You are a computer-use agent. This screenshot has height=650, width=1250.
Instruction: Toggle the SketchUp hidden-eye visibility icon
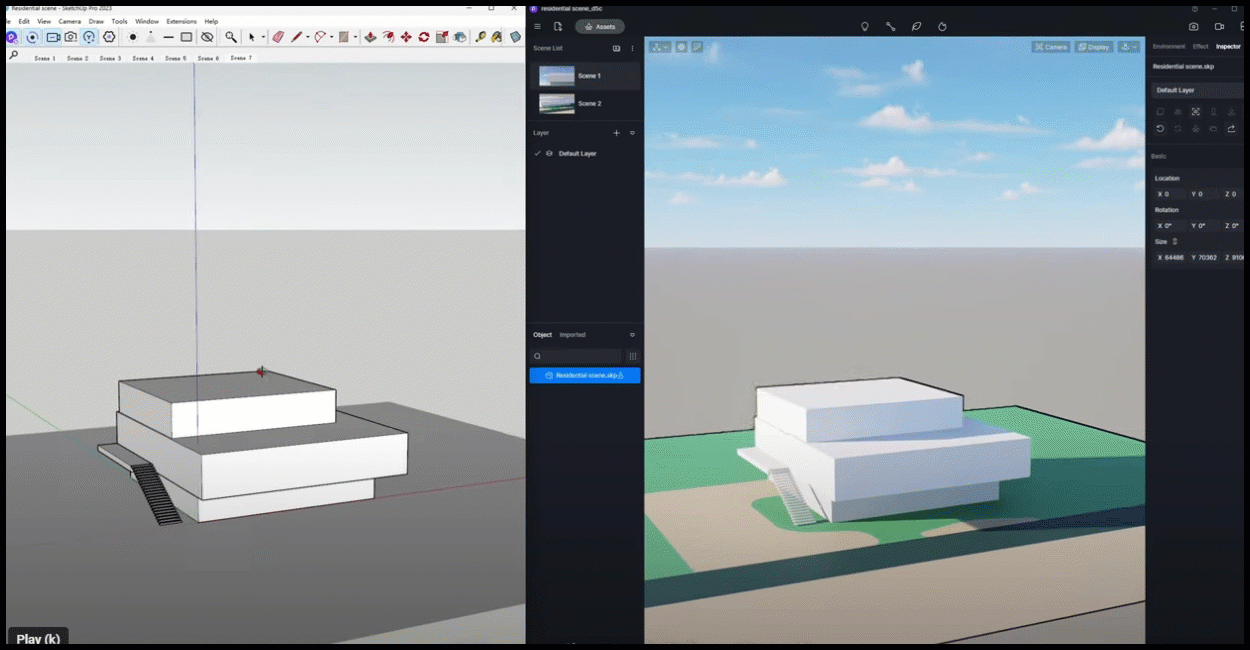(207, 37)
